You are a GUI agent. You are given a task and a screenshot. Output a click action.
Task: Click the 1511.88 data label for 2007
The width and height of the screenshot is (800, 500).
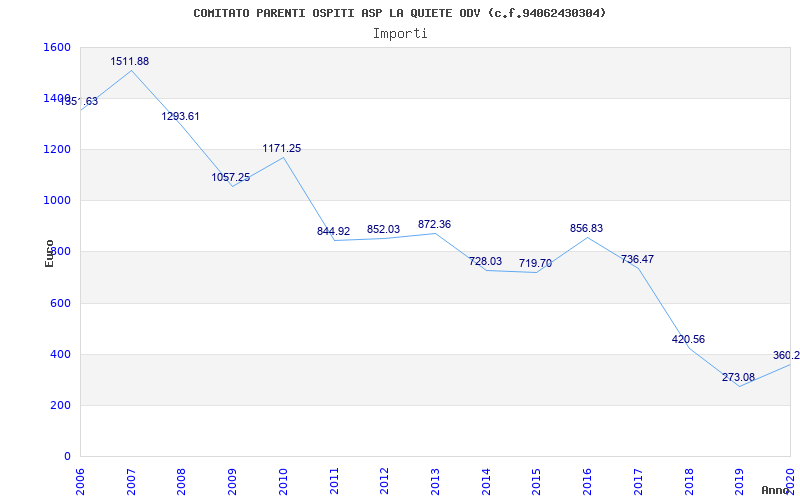click(130, 61)
